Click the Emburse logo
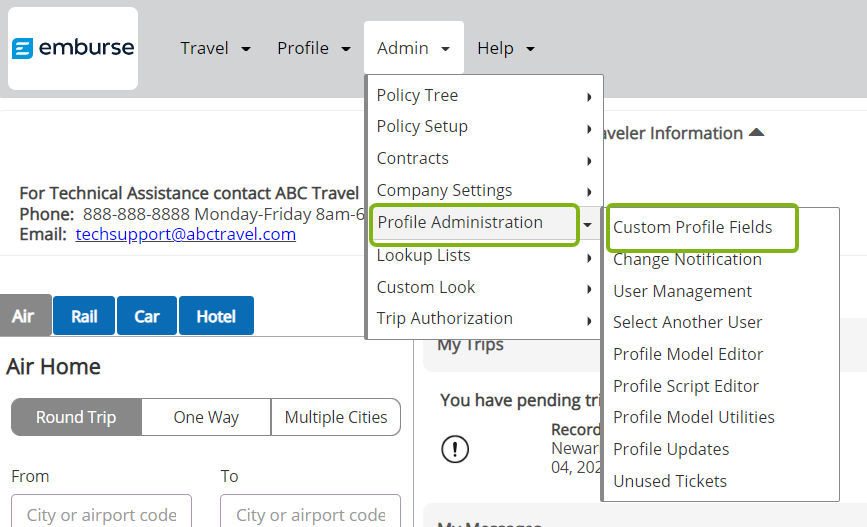867x527 pixels. 73,49
